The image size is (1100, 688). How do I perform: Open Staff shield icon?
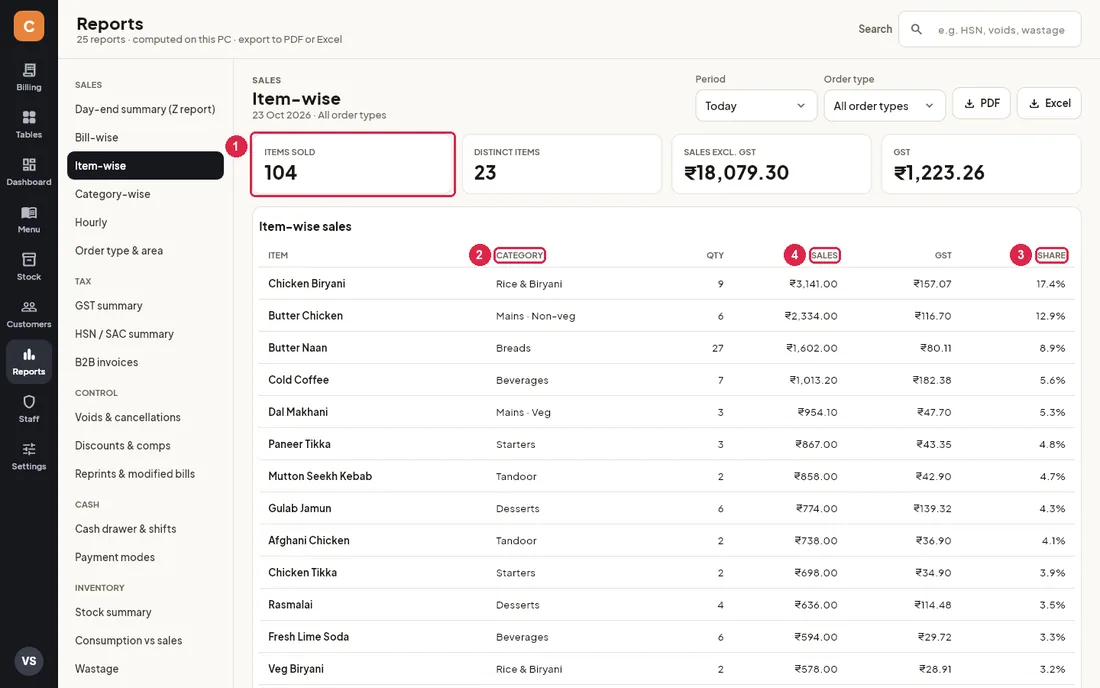pyautogui.click(x=29, y=409)
